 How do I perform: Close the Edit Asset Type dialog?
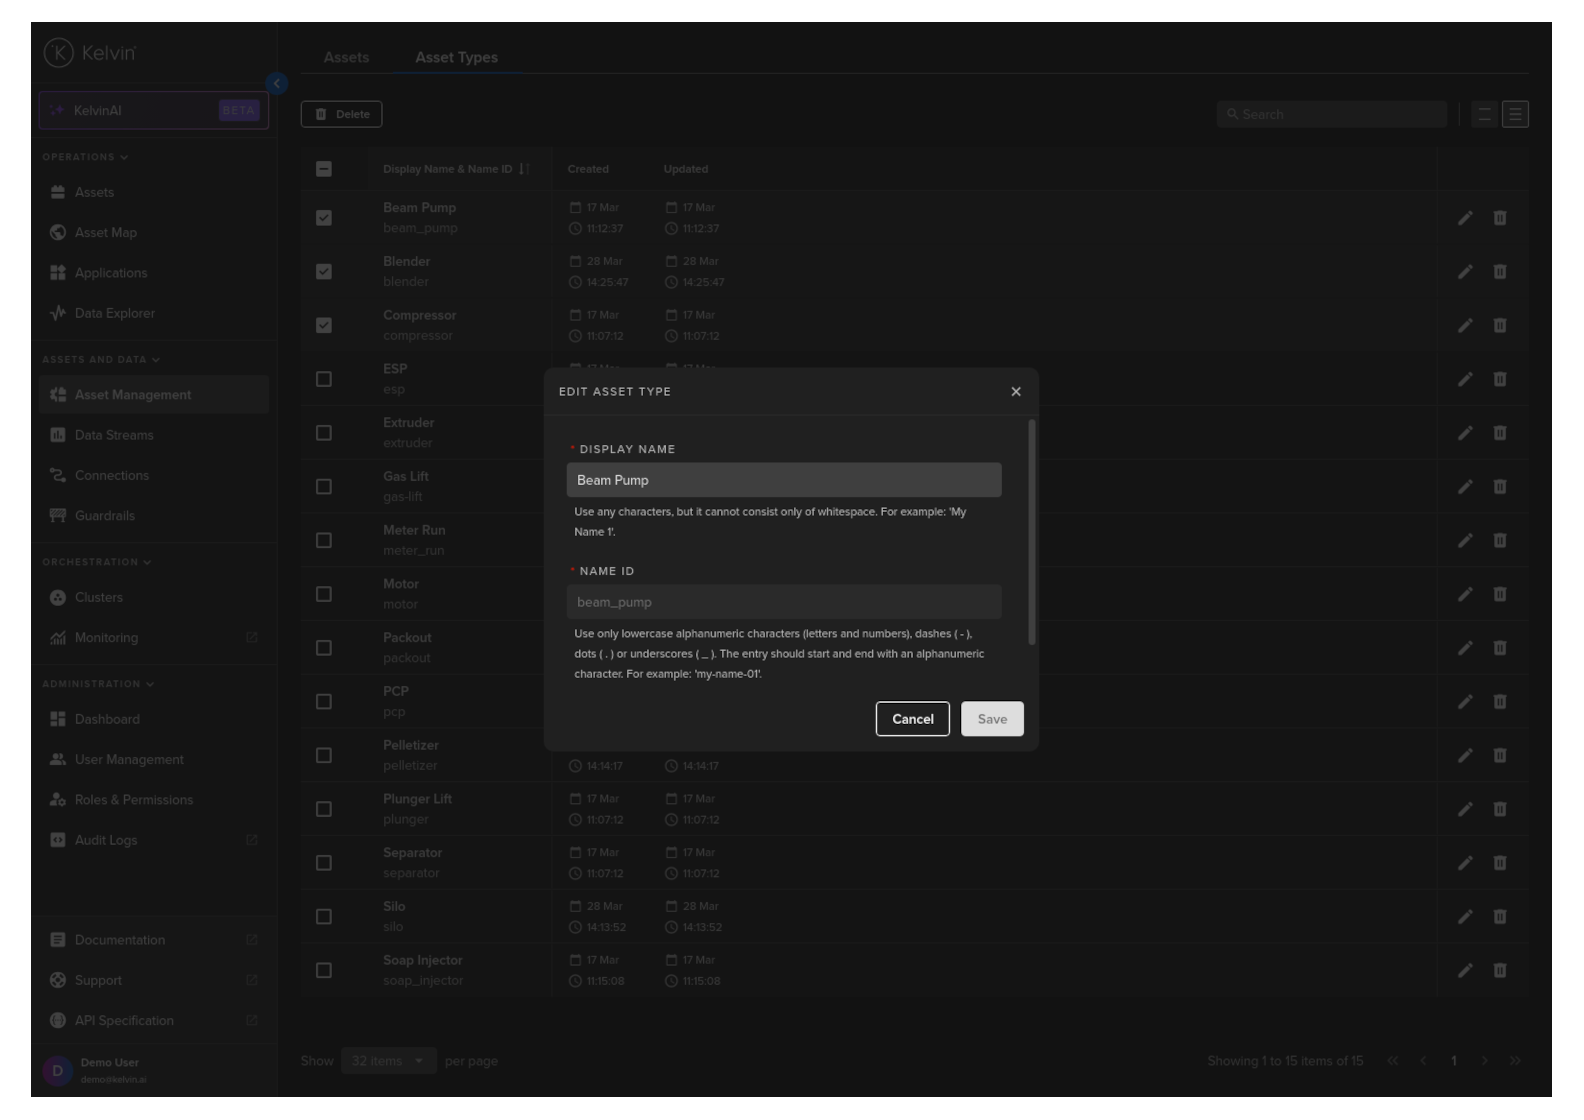(1015, 392)
